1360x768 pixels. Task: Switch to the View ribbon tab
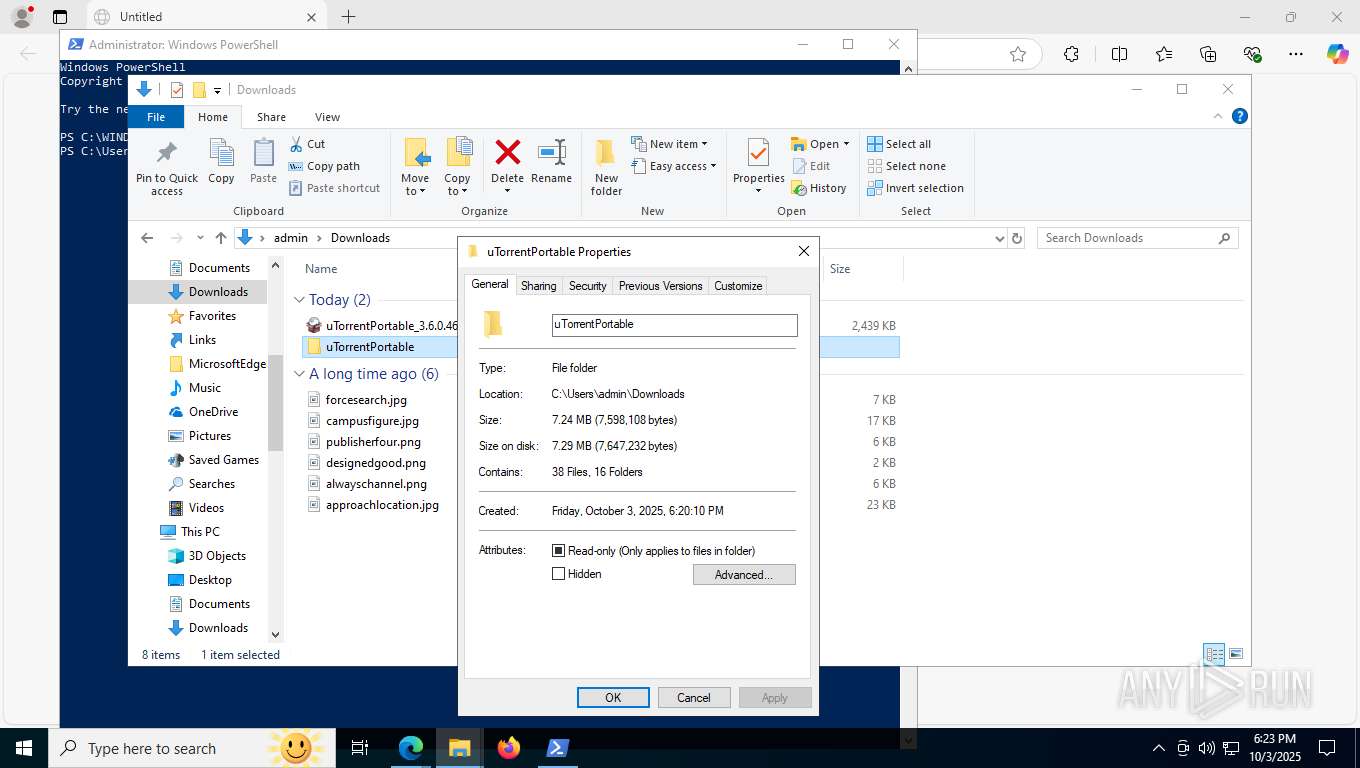tap(327, 117)
